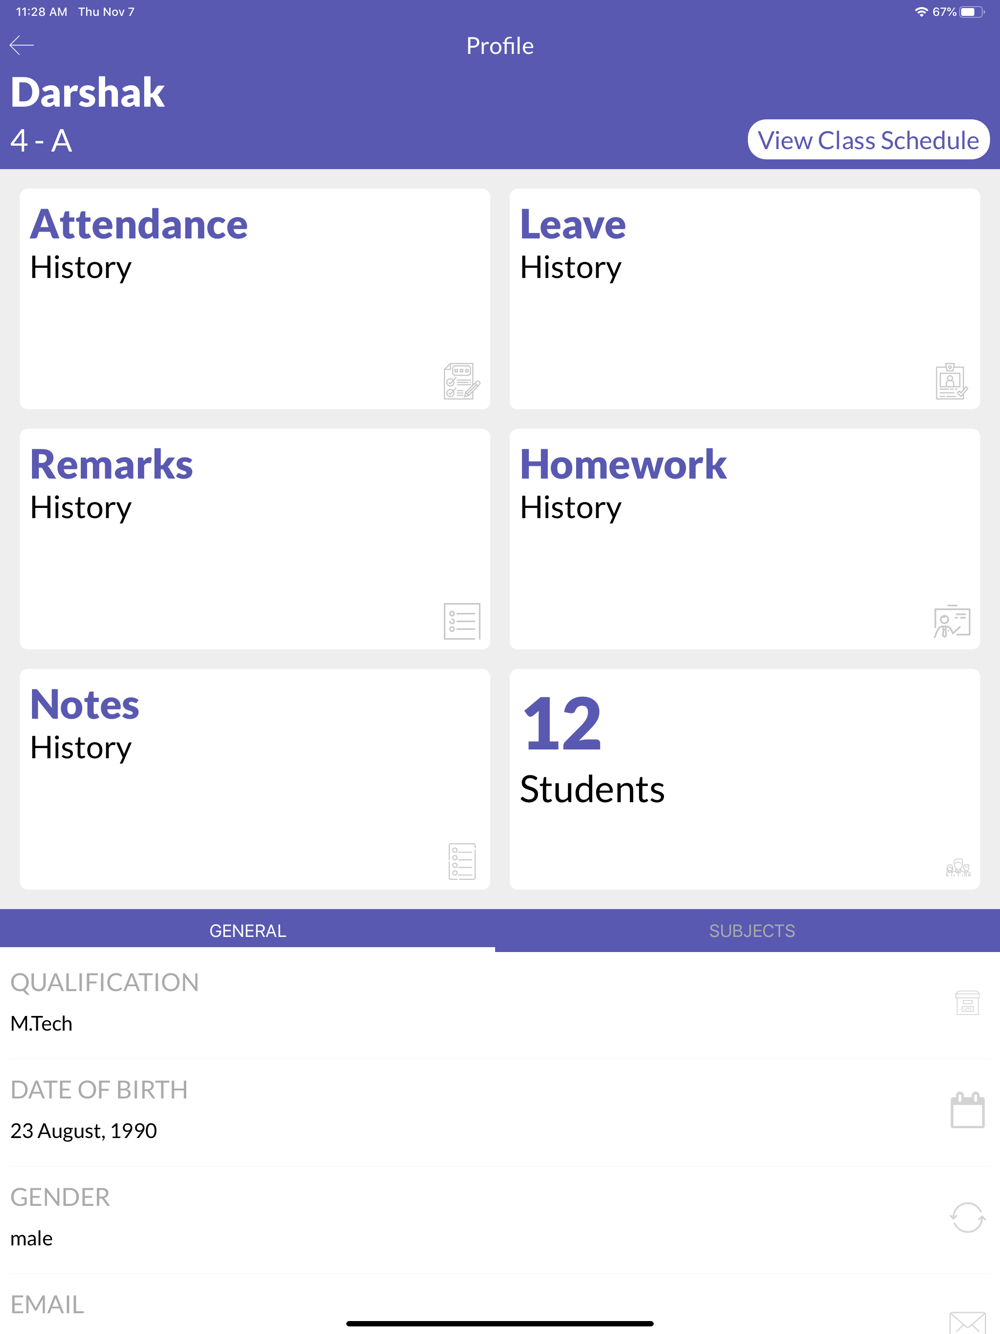Click the Remarks History list icon
The height and width of the screenshot is (1334, 1000).
click(x=462, y=621)
